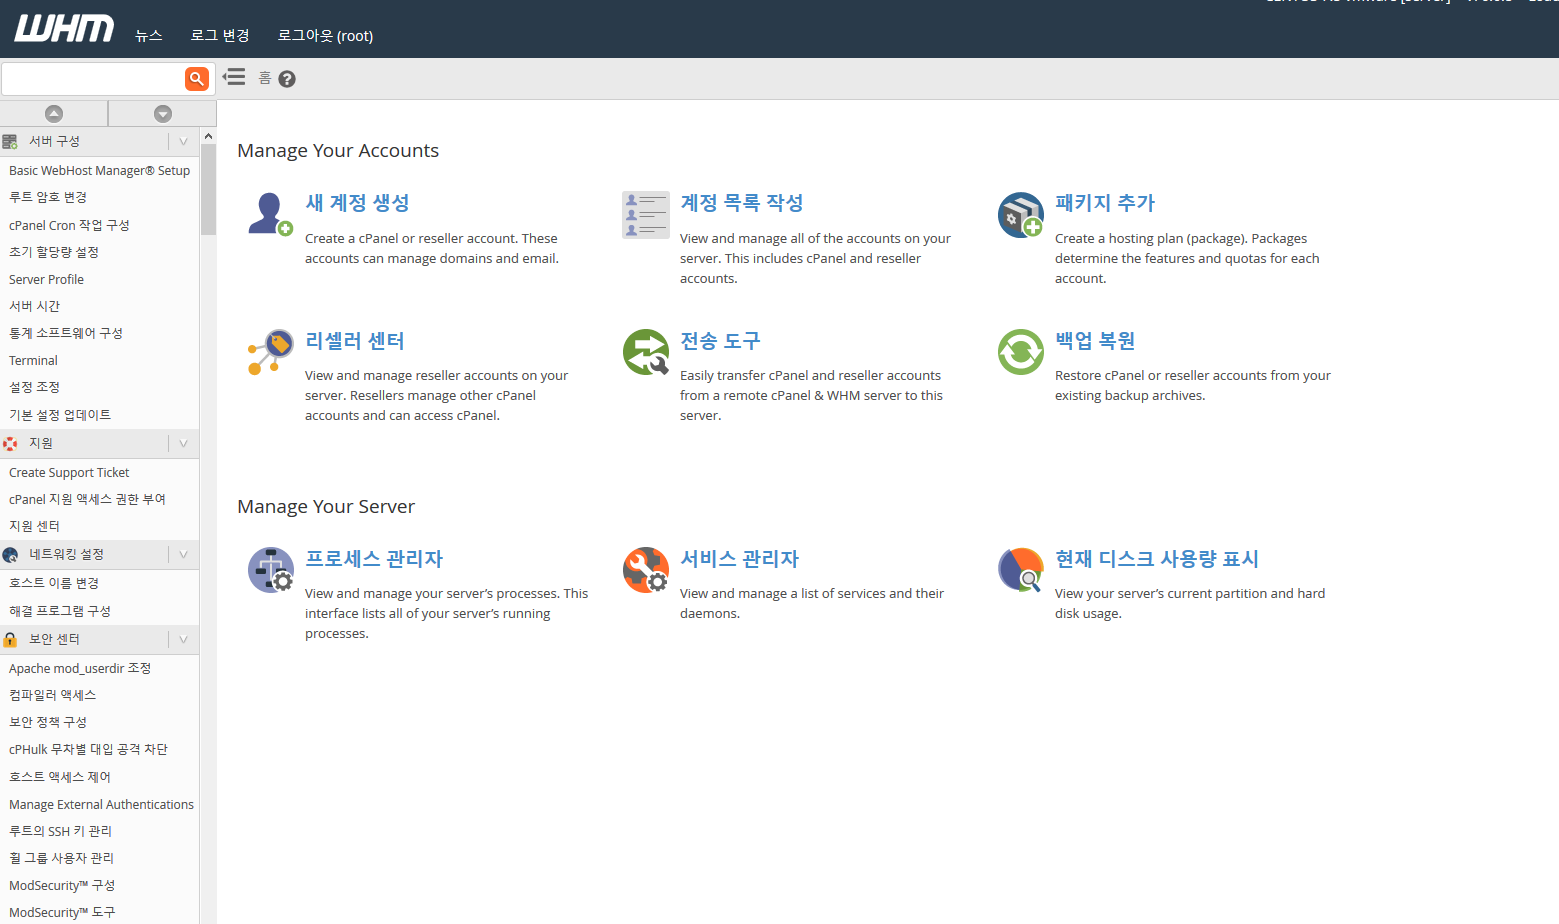Click inside the sidebar search field
The image size is (1559, 924).
pyautogui.click(x=92, y=78)
